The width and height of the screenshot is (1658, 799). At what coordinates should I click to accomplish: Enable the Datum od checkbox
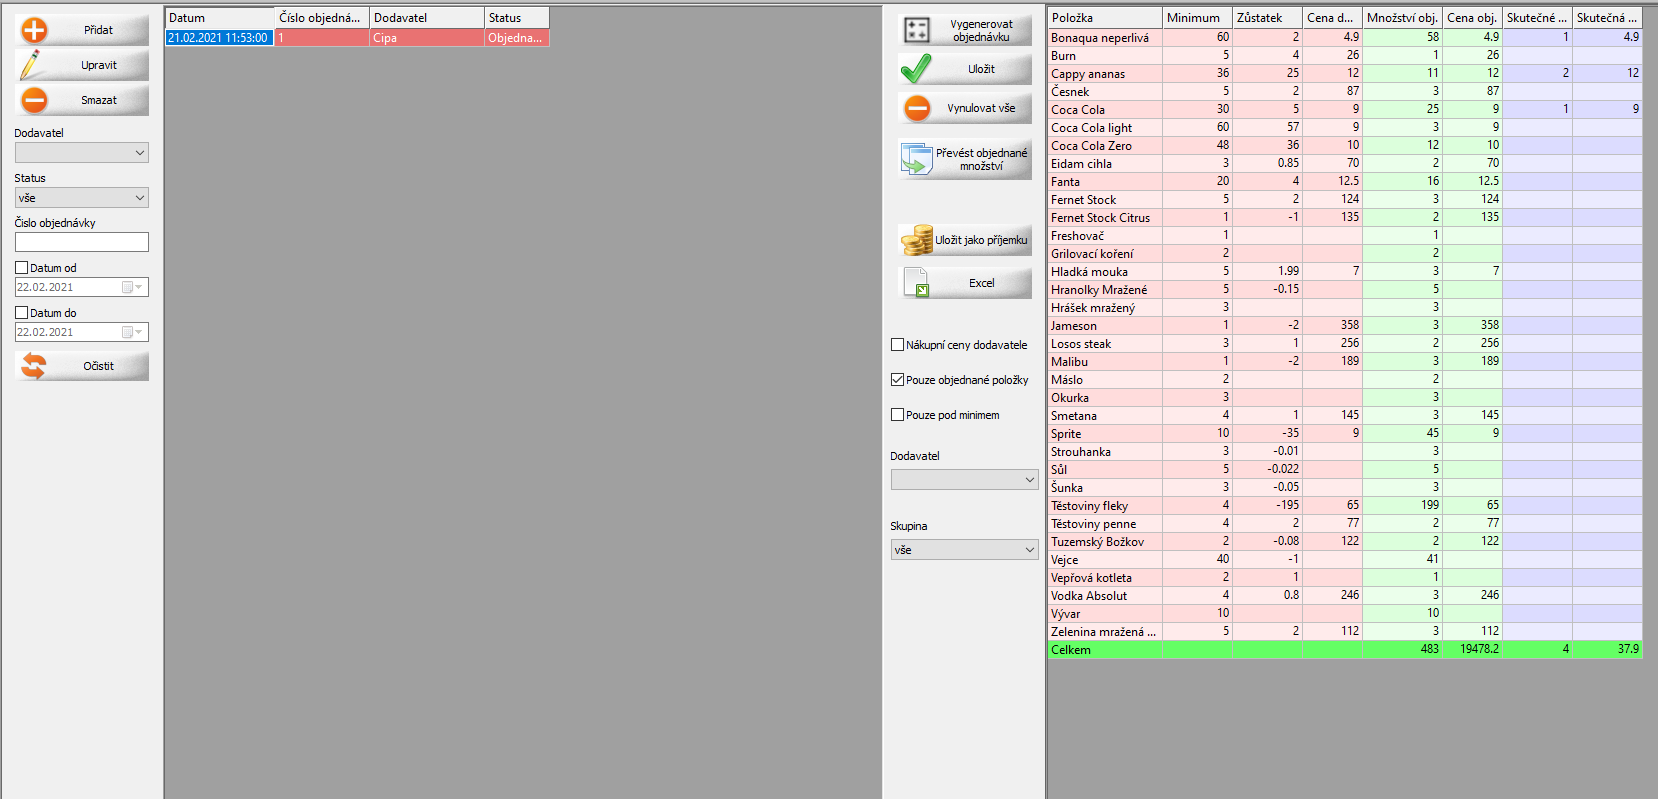pos(22,268)
